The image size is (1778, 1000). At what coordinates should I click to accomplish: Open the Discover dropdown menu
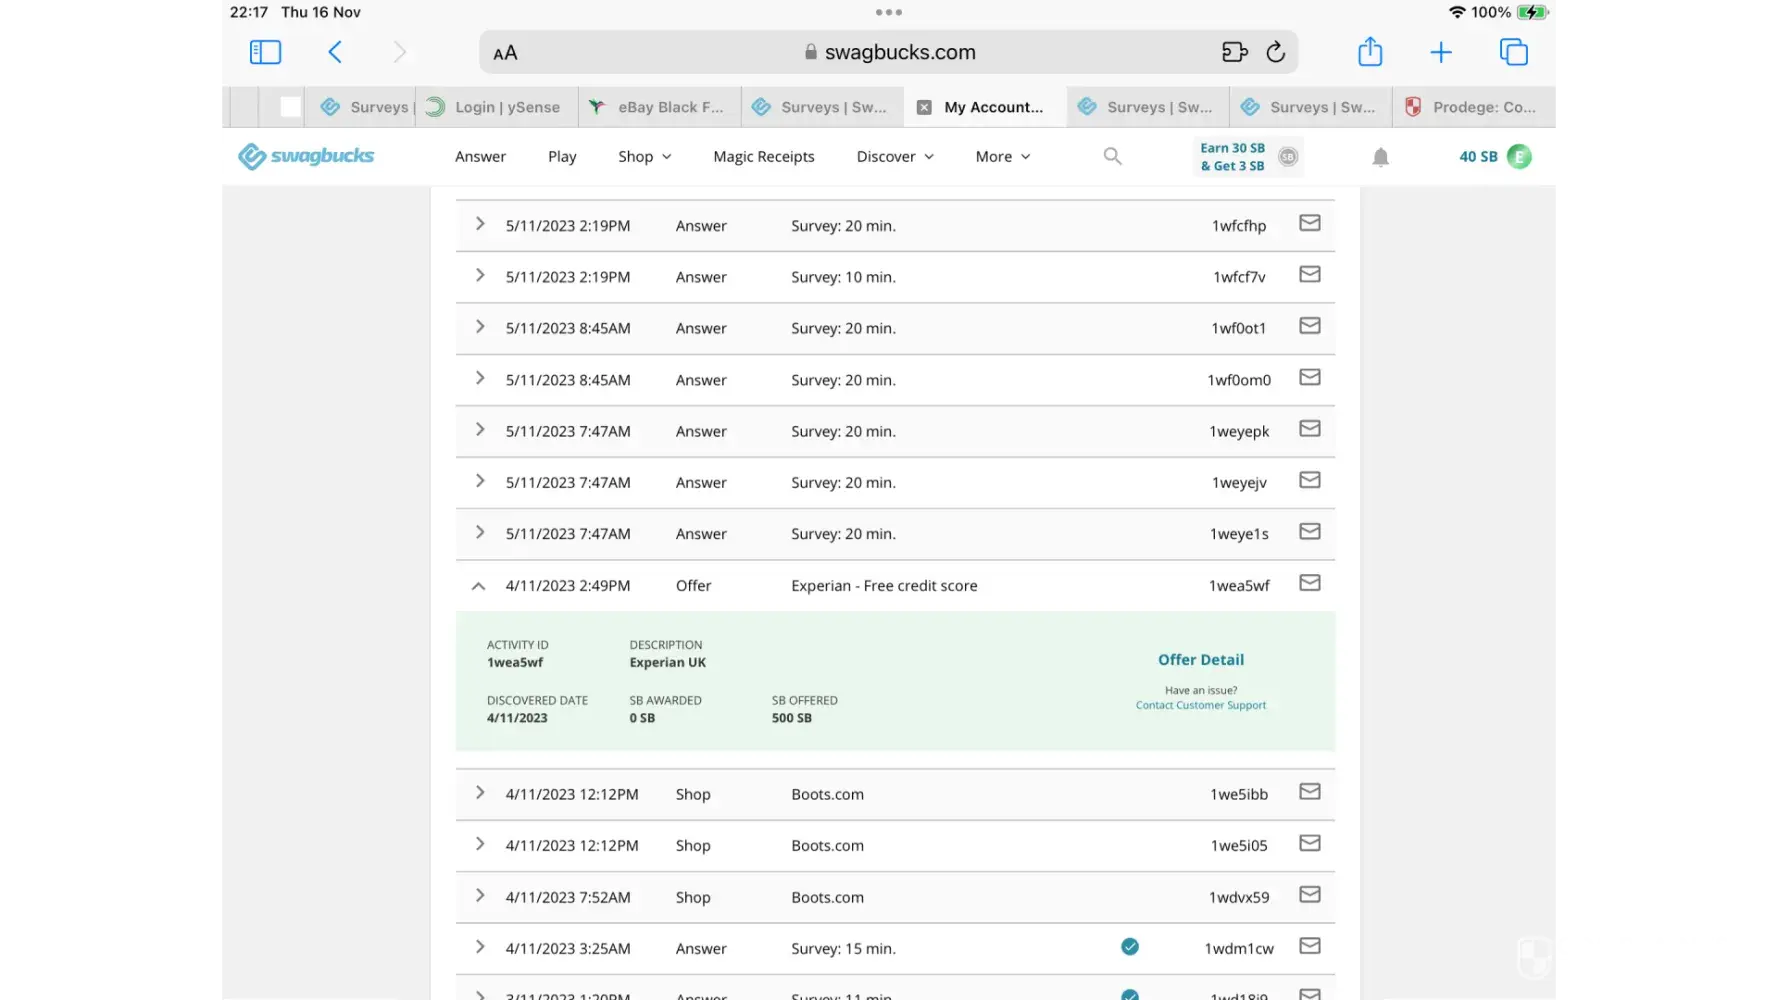(x=894, y=157)
